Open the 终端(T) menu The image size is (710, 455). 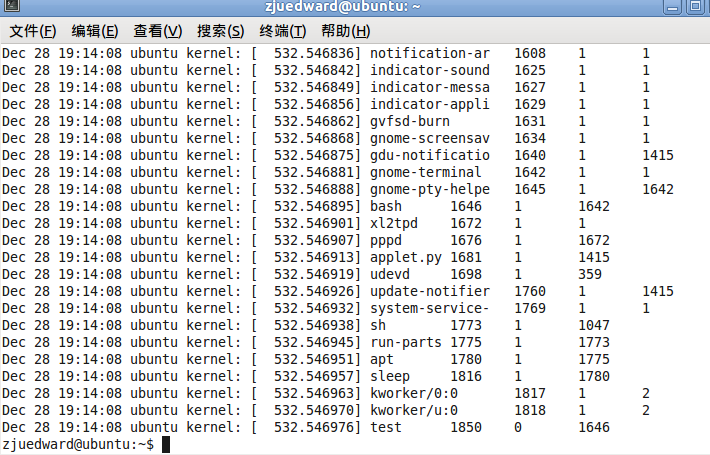[283, 31]
